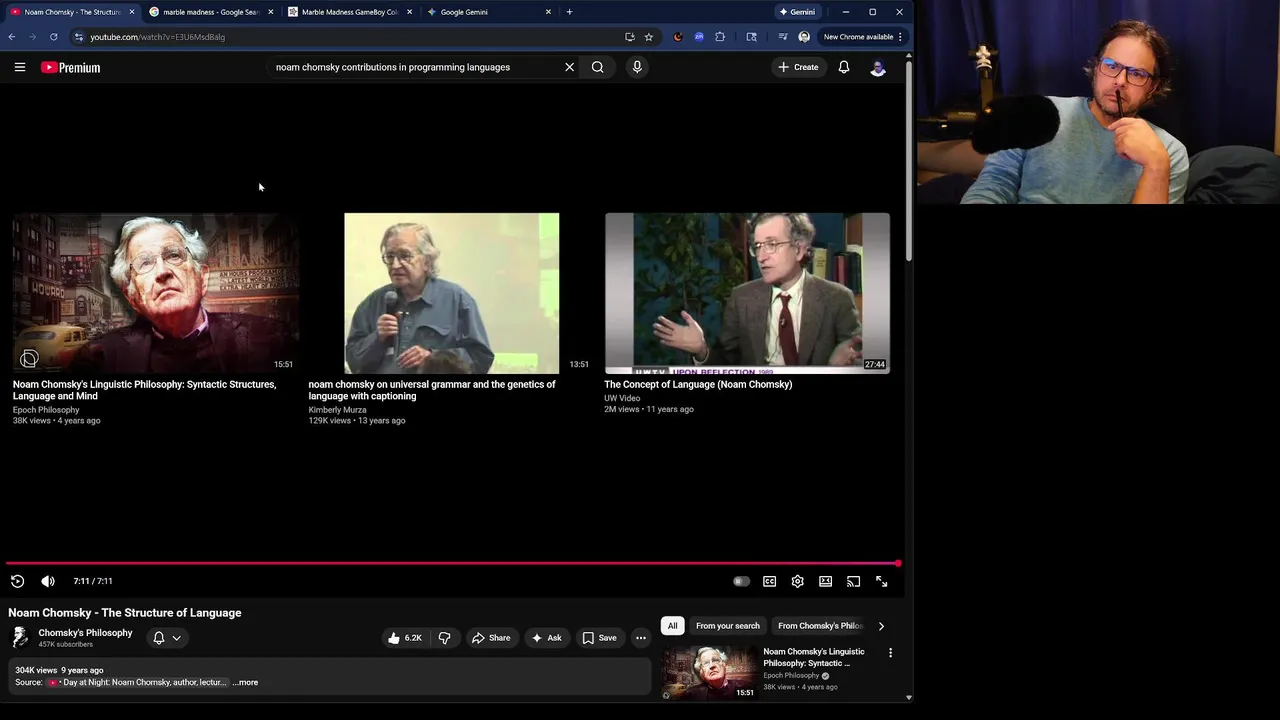The width and height of the screenshot is (1280, 720).
Task: Open the Chomsky's Philosophy channel name link
Action: [85, 633]
